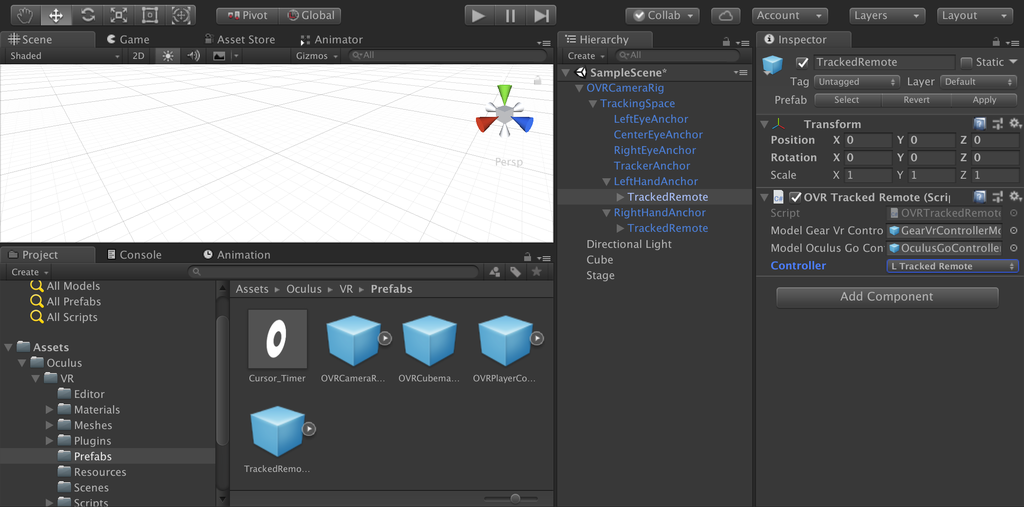Switch to the Animator tab
The height and width of the screenshot is (507, 1024).
coord(331,39)
